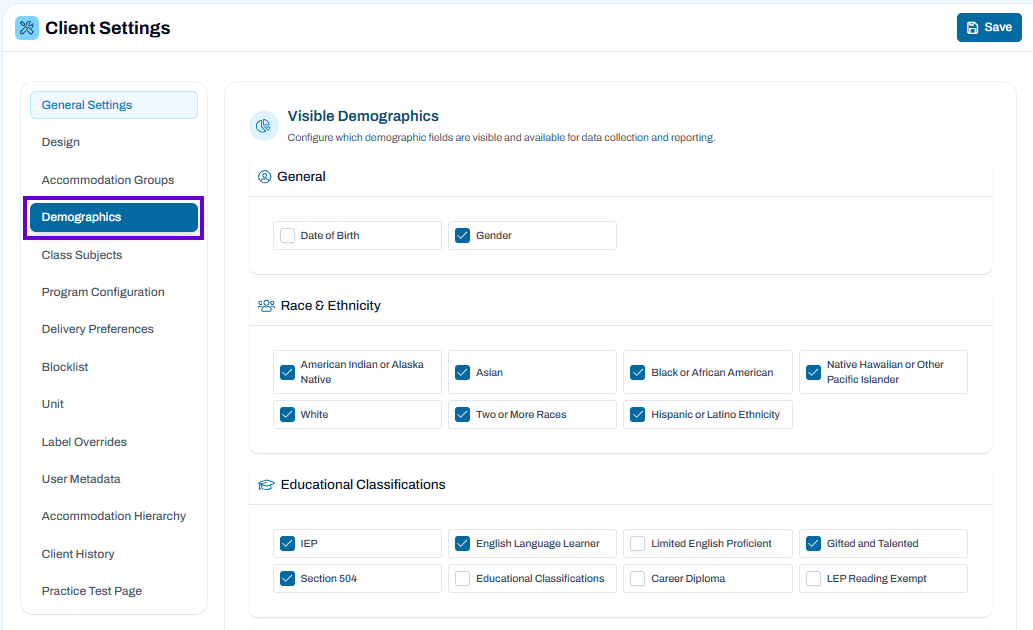Click the Race & Ethnicity group icon
This screenshot has width=1033, height=630.
click(x=266, y=306)
